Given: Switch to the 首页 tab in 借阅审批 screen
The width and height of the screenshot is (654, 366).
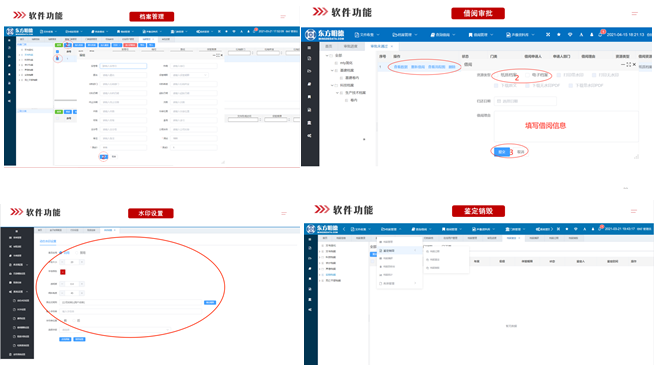Looking at the screenshot, I should coord(329,46).
